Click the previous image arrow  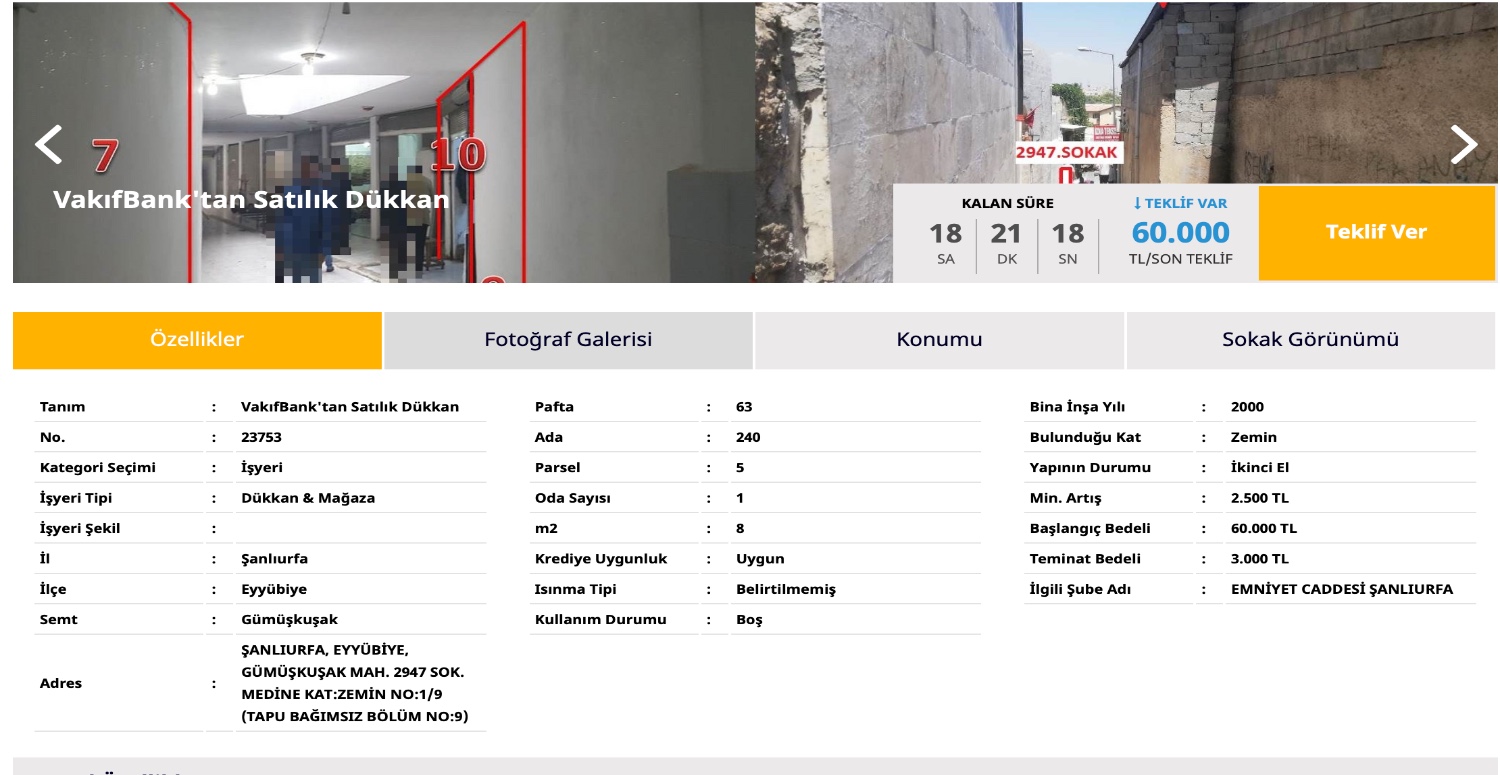[x=48, y=145]
